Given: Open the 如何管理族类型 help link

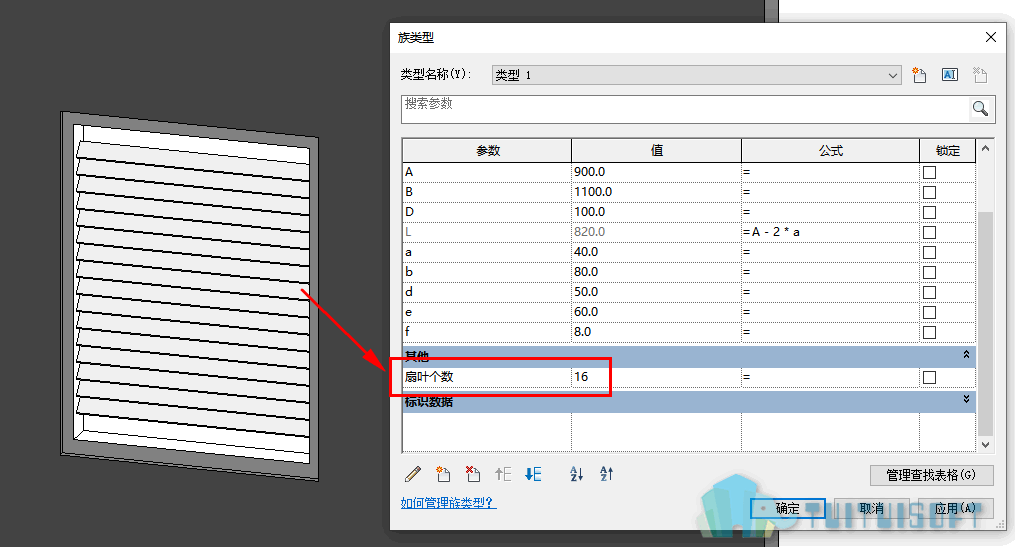Looking at the screenshot, I should coord(448,503).
